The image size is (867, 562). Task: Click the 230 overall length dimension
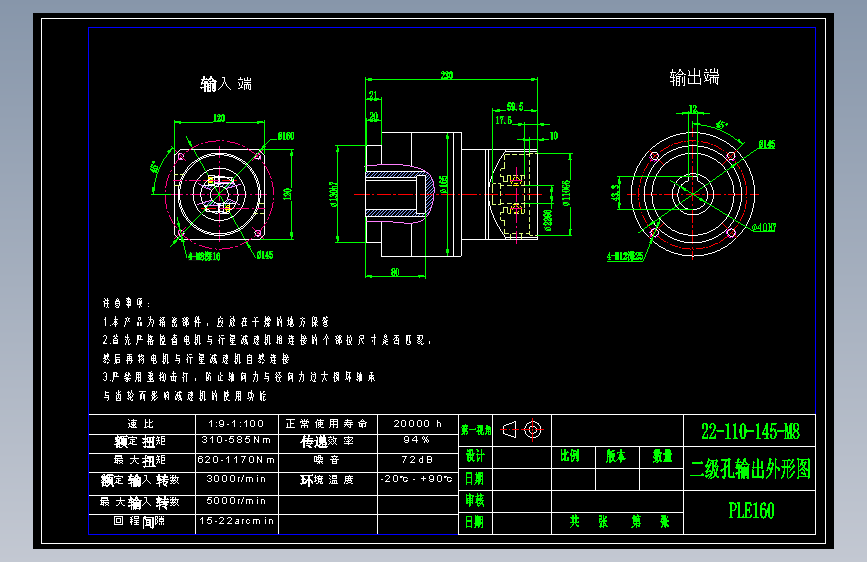pos(447,75)
